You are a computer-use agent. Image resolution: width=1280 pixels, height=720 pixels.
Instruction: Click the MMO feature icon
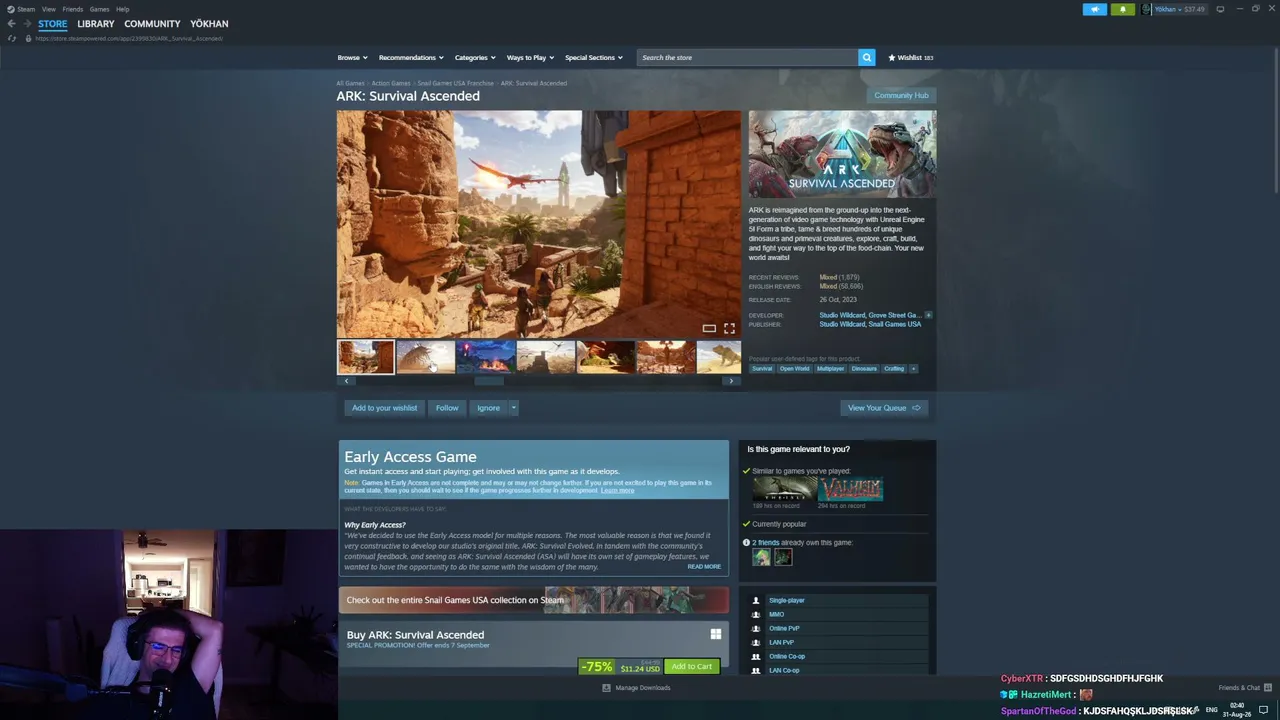[756, 615]
